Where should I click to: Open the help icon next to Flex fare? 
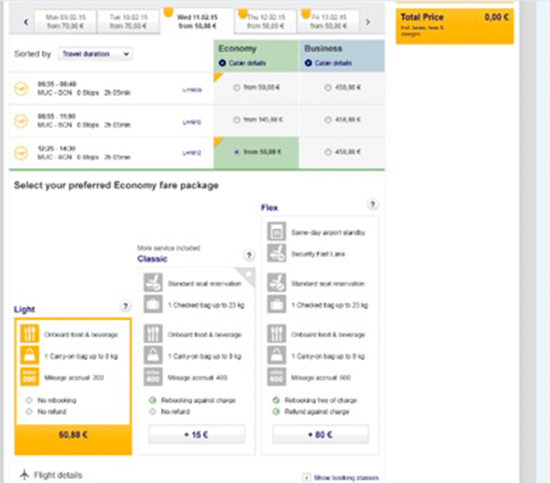point(373,204)
